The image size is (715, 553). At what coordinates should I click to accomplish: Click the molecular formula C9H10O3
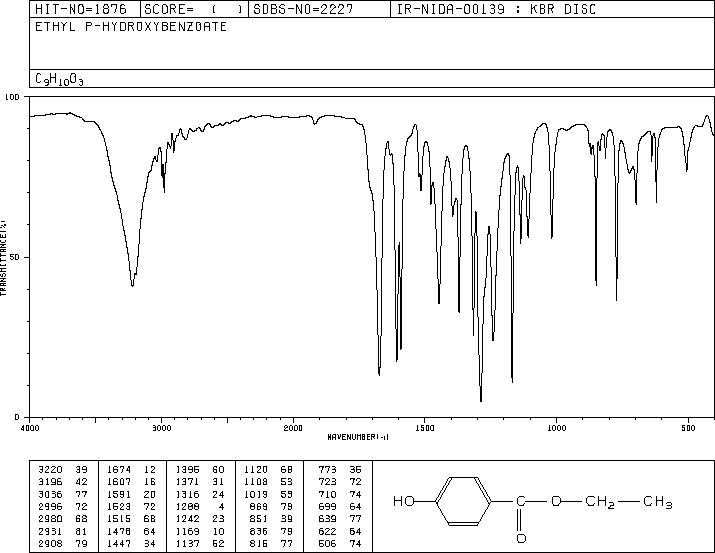pos(59,79)
